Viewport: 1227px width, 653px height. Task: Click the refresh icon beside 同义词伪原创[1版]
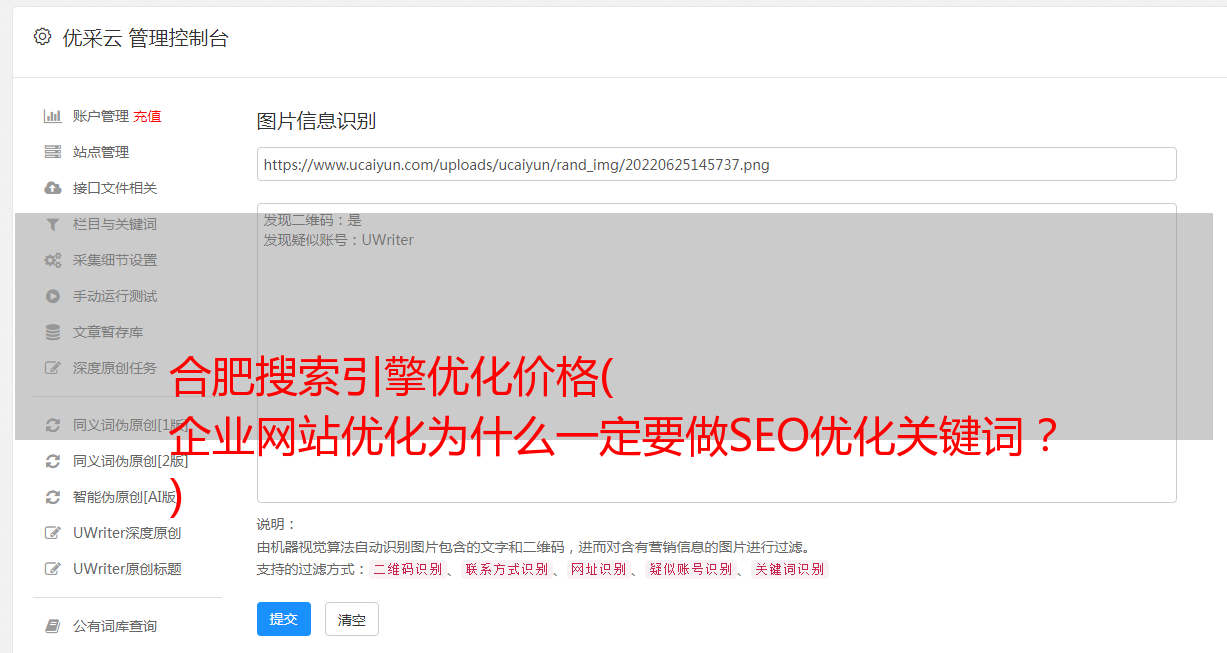click(x=53, y=425)
